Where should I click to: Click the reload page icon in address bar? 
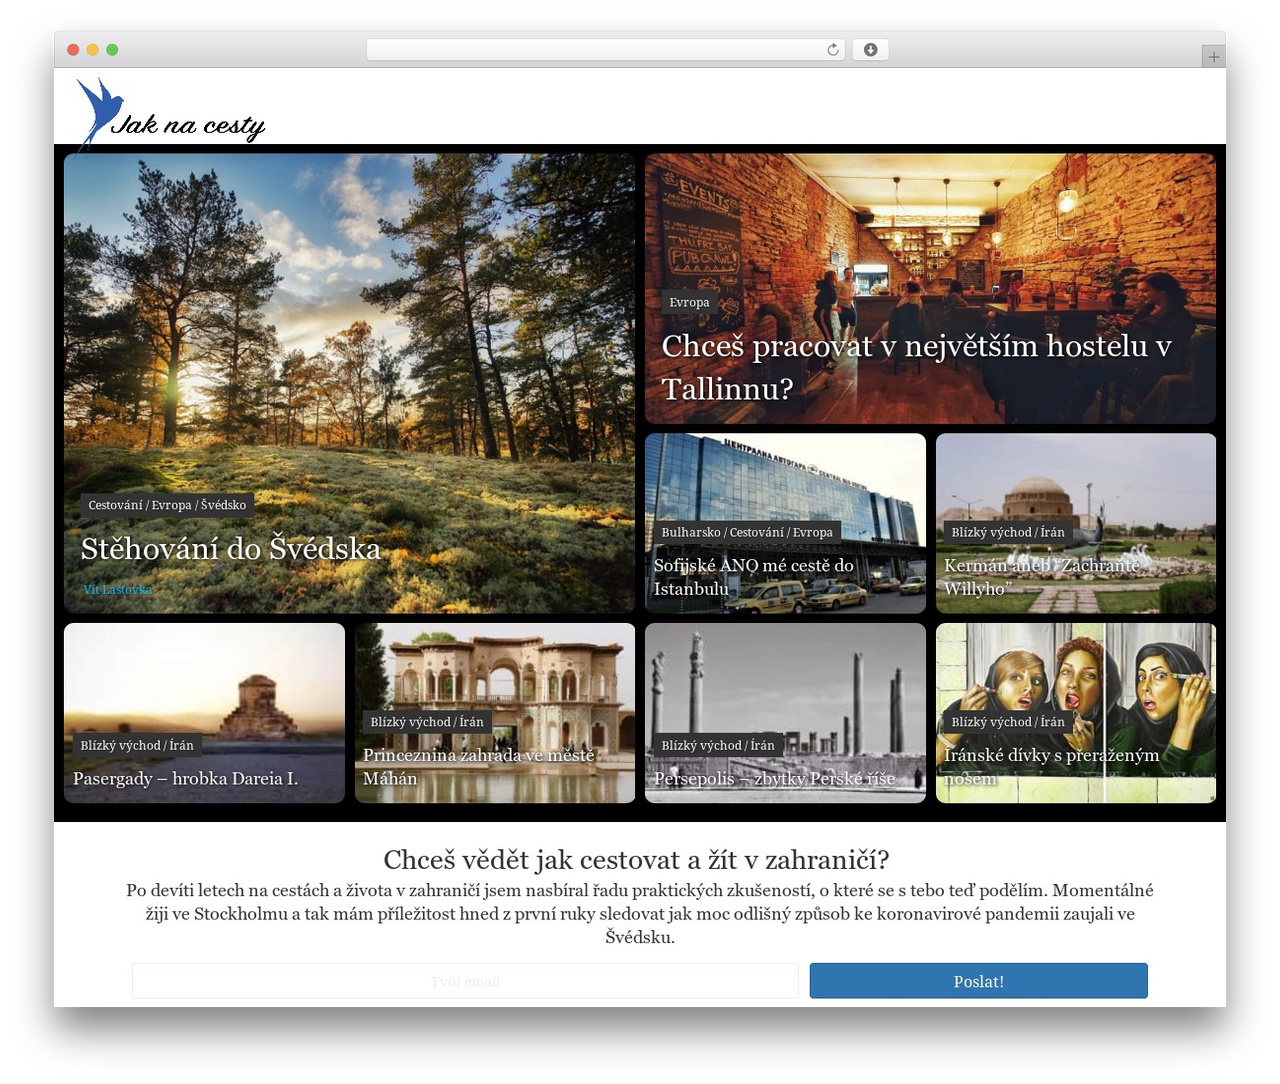tap(832, 50)
